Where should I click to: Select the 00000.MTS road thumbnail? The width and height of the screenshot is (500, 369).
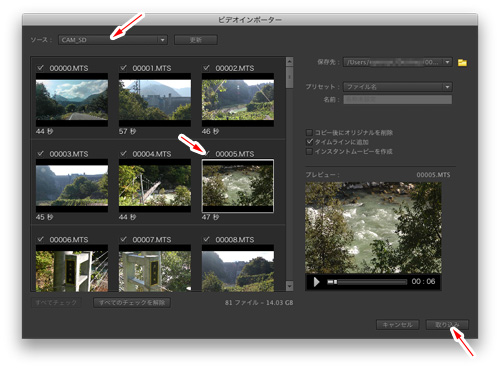pos(72,100)
